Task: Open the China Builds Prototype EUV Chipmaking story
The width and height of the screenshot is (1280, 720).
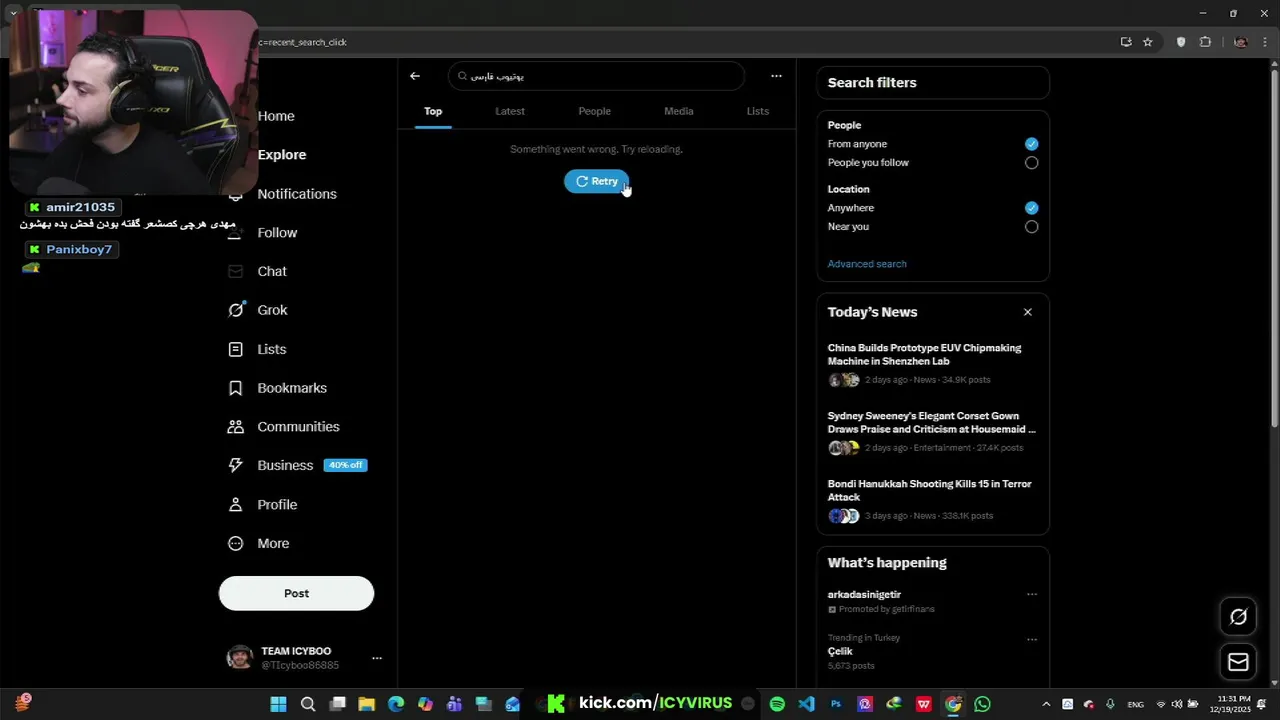Action: (x=925, y=354)
